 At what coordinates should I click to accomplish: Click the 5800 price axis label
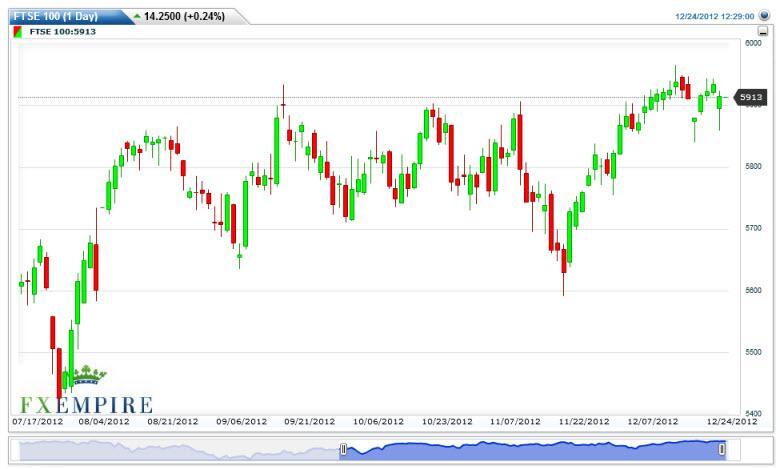(x=753, y=166)
